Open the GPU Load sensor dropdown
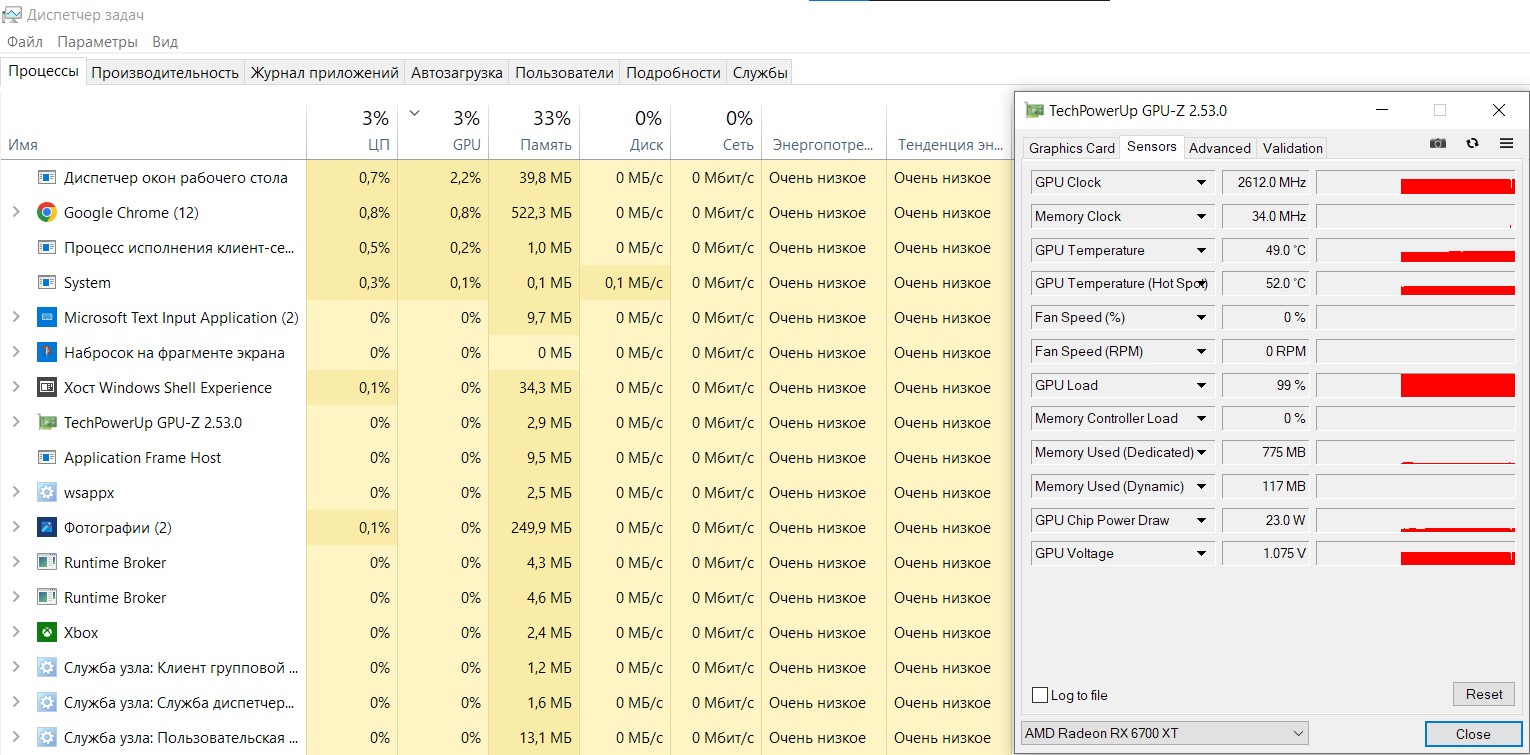The image size is (1530, 755). [1201, 385]
